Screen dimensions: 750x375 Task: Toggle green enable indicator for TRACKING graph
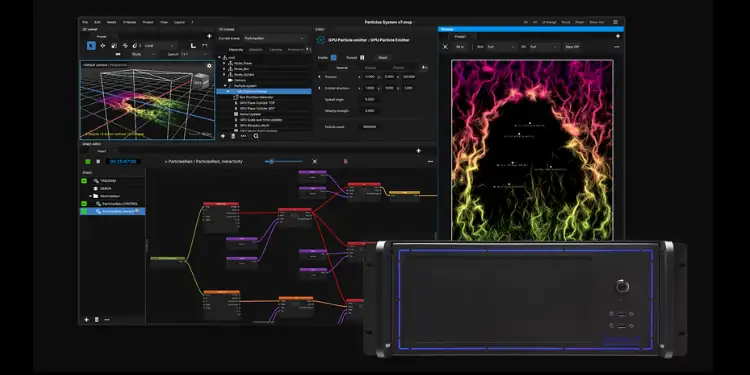point(84,181)
